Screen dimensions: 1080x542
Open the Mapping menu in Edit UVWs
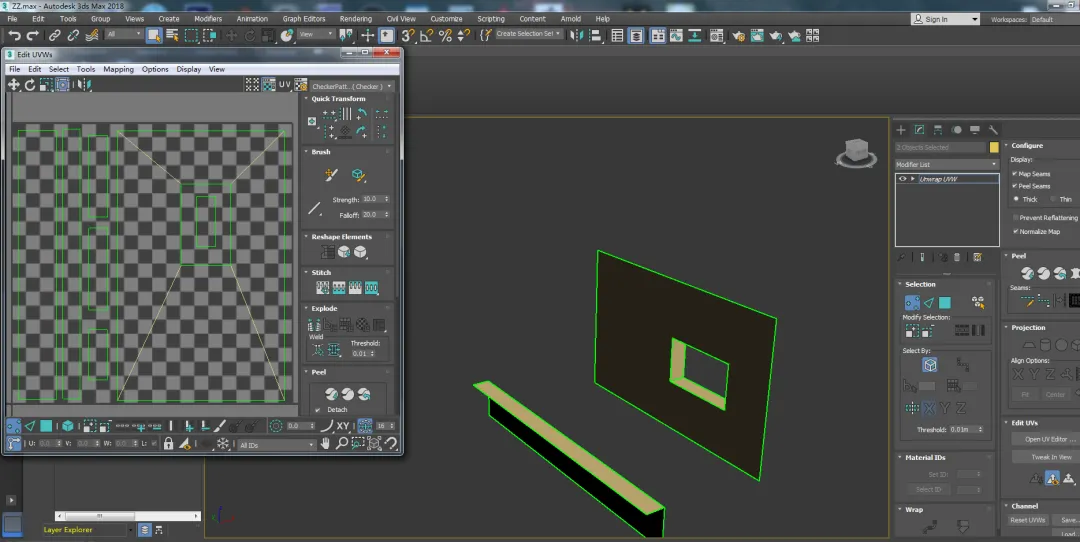click(118, 70)
